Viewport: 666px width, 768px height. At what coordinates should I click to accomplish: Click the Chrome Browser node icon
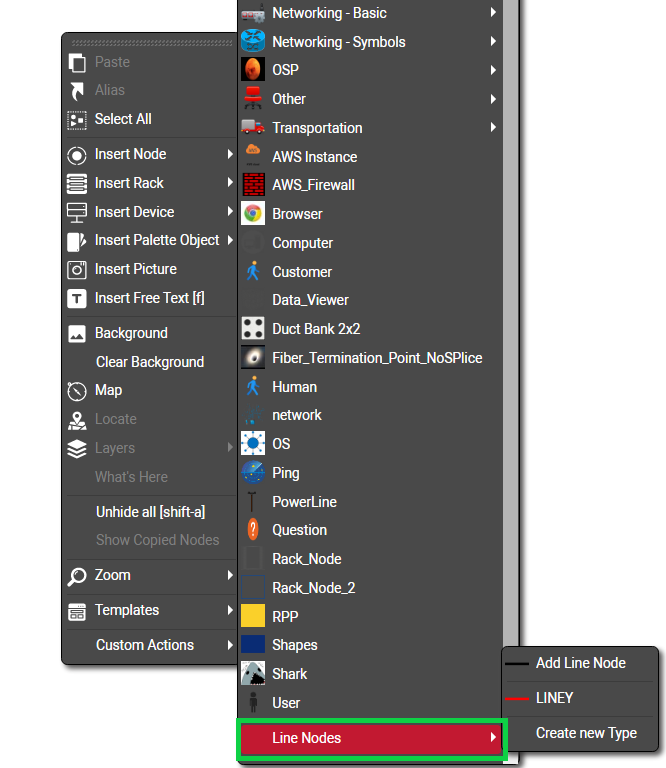pyautogui.click(x=253, y=214)
